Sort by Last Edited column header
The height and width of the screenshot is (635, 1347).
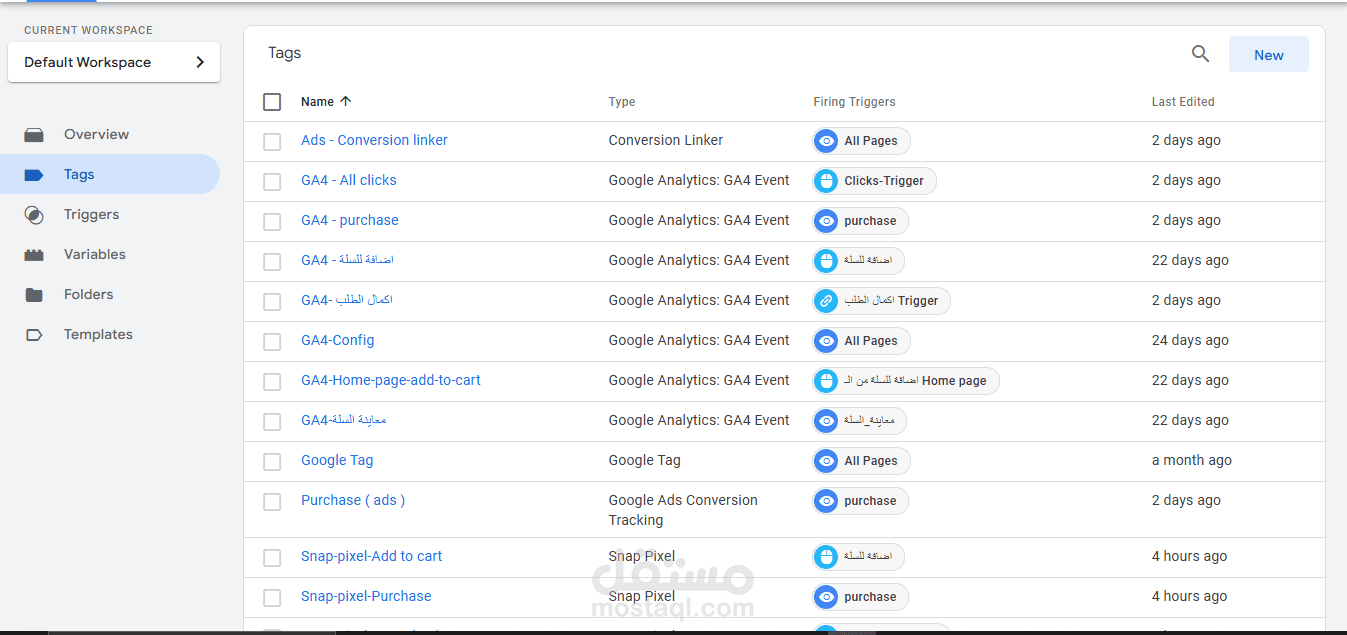pos(1183,102)
